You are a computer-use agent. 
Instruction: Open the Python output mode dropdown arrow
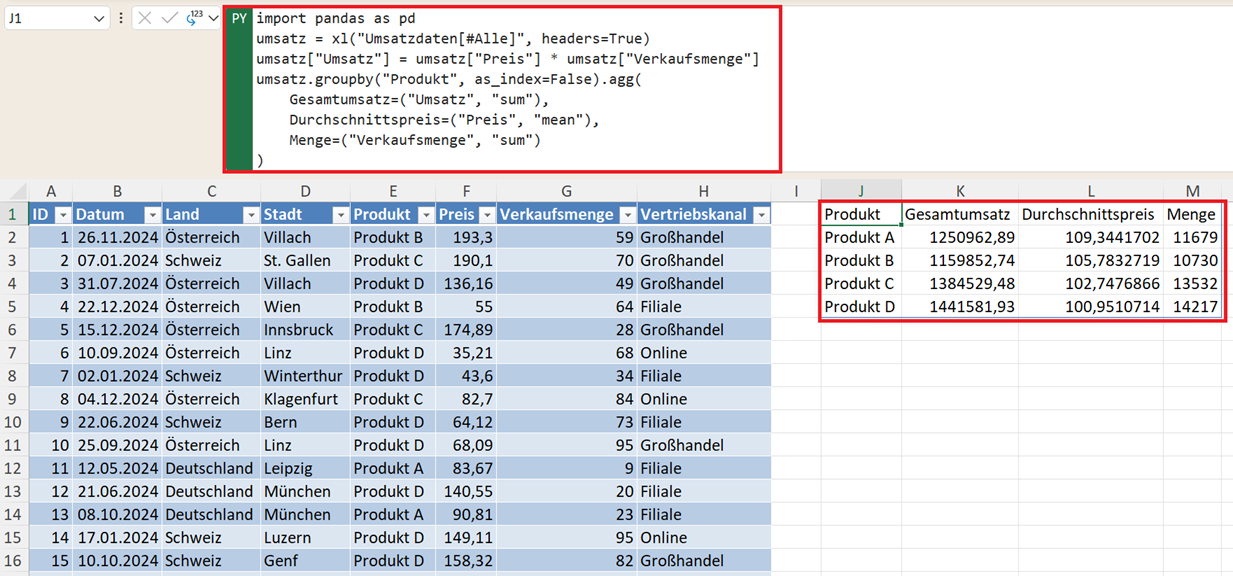click(213, 19)
